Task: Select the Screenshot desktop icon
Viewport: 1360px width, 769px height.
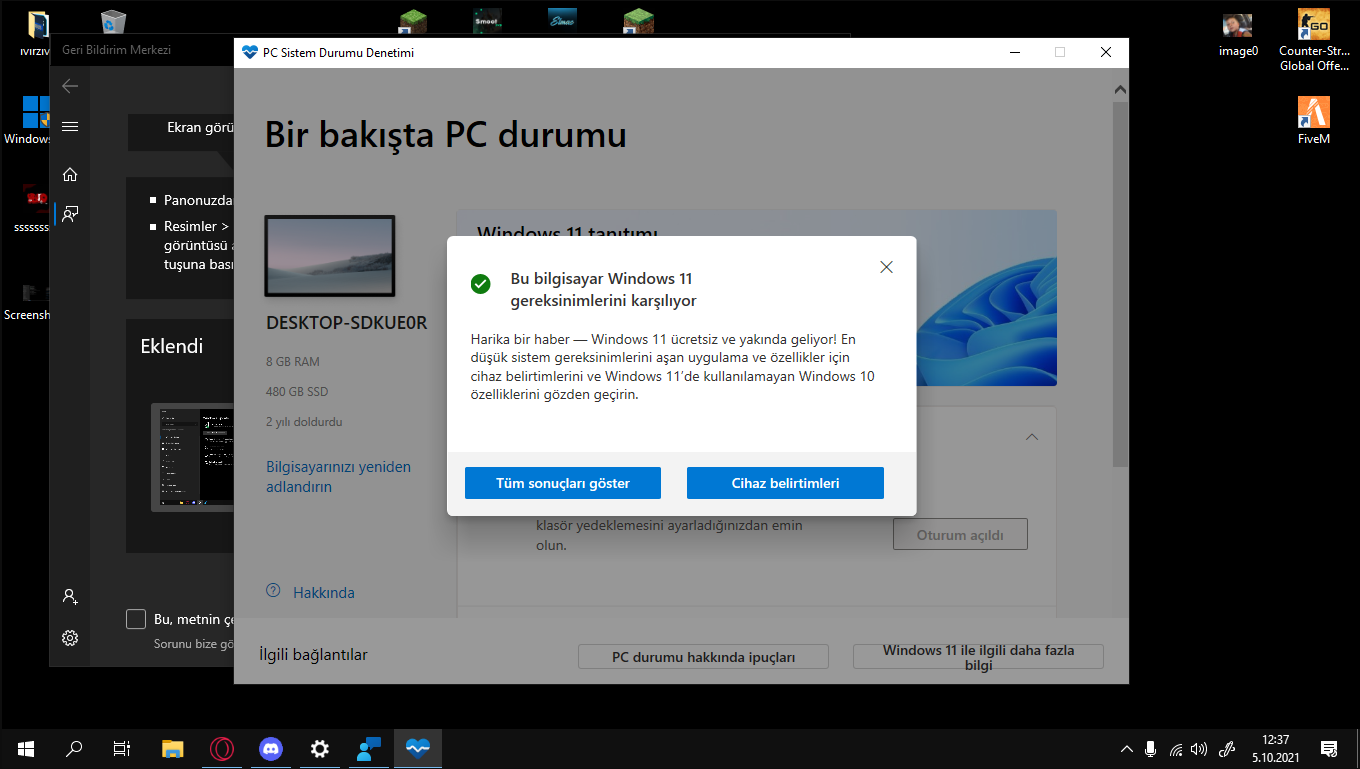Action: coord(27,302)
